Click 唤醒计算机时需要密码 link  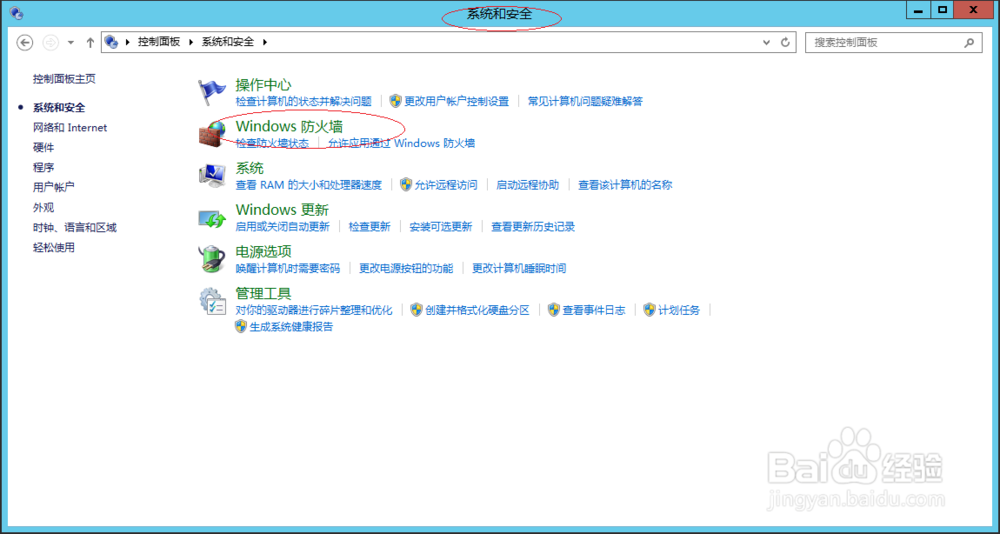288,268
